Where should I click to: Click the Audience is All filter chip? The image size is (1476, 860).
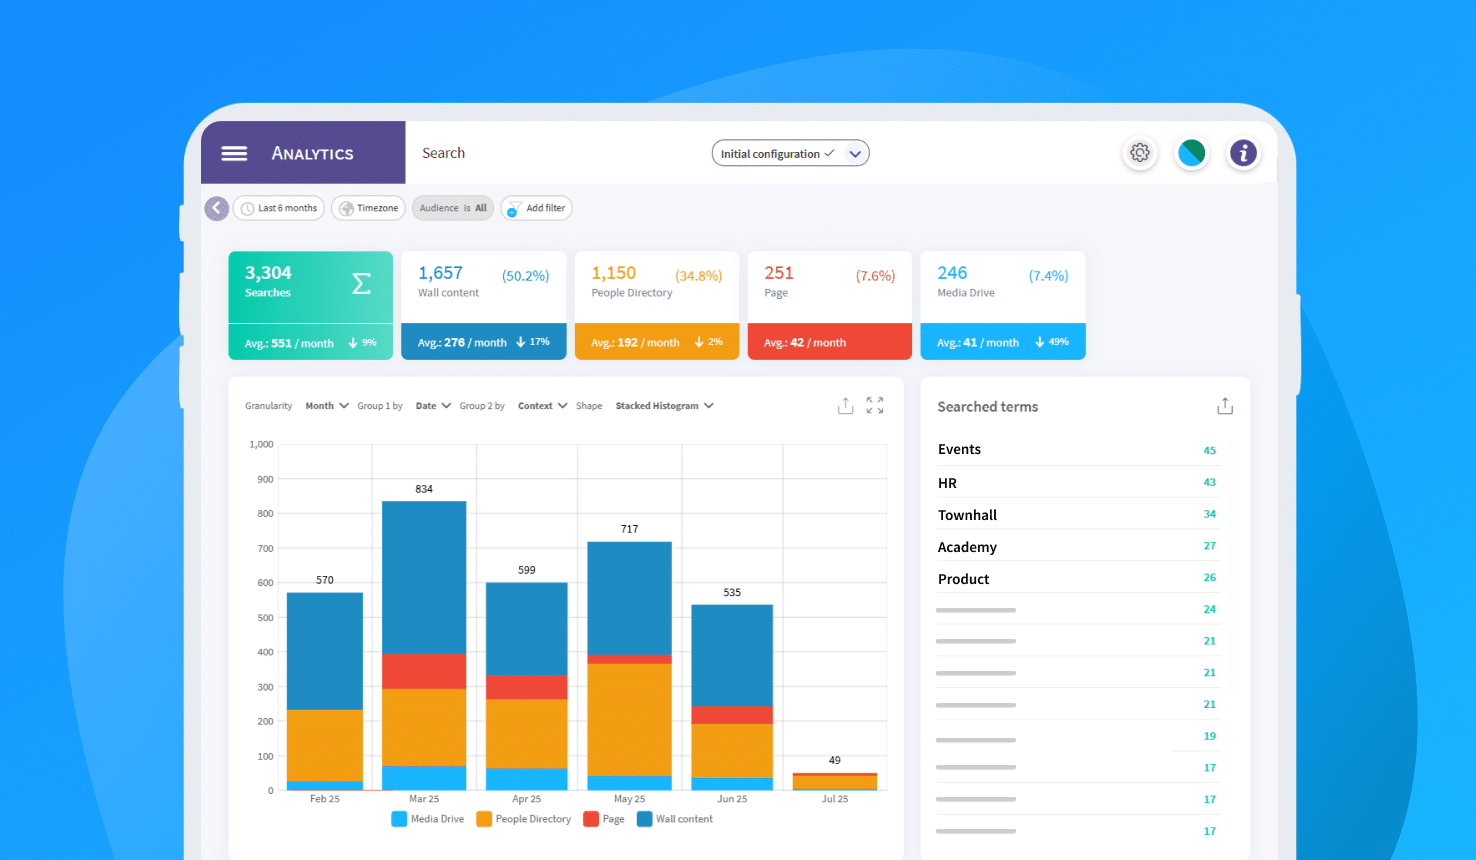(453, 208)
